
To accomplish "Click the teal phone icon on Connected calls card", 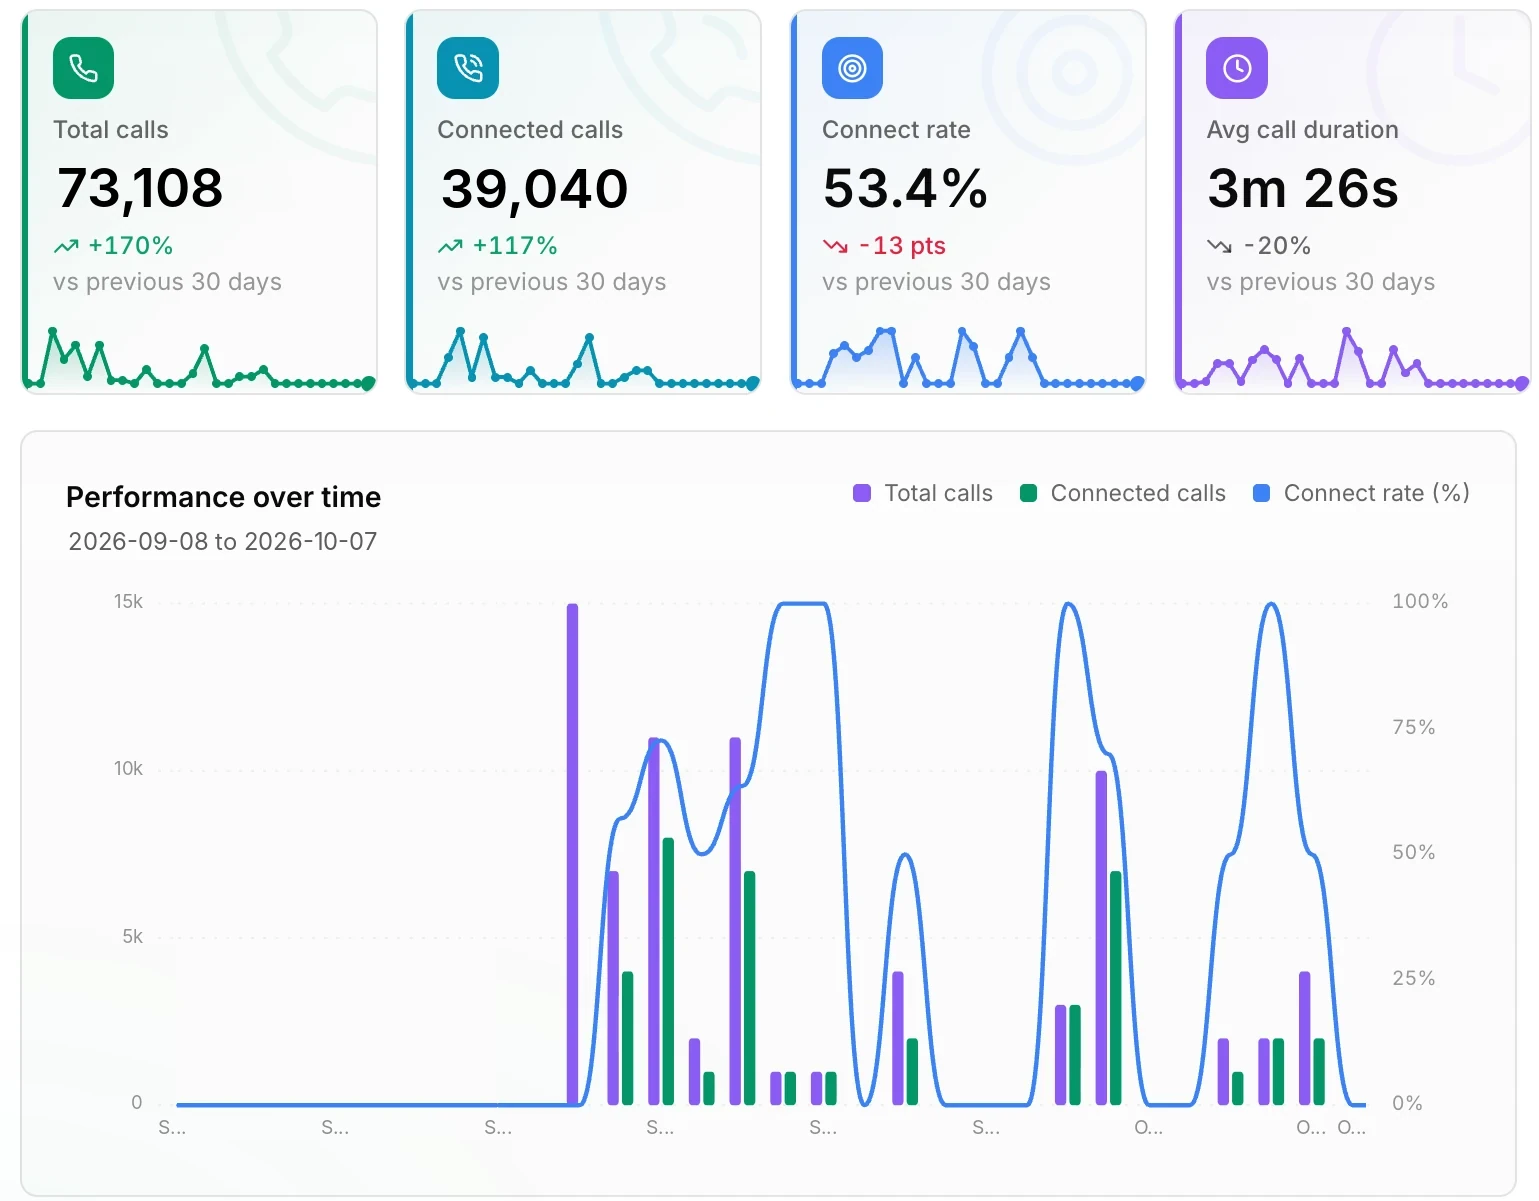I will pyautogui.click(x=468, y=68).
